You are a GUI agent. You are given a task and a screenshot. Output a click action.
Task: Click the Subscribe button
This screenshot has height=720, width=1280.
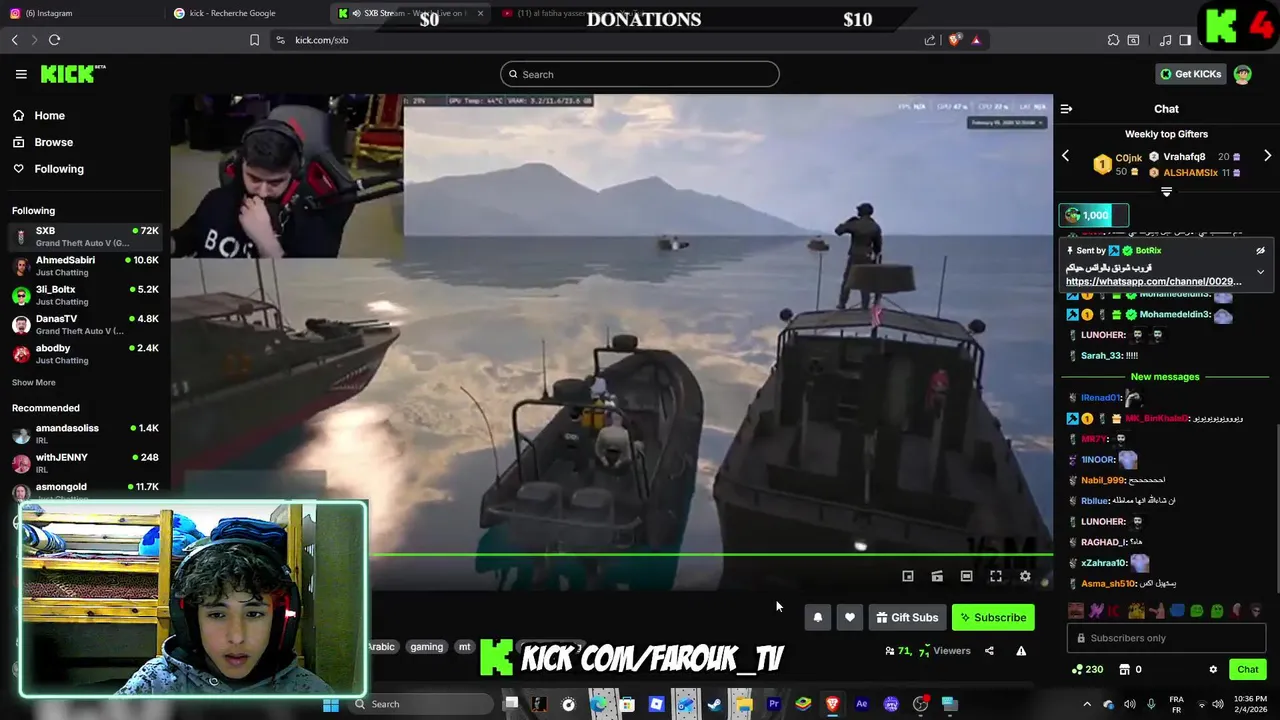click(993, 617)
